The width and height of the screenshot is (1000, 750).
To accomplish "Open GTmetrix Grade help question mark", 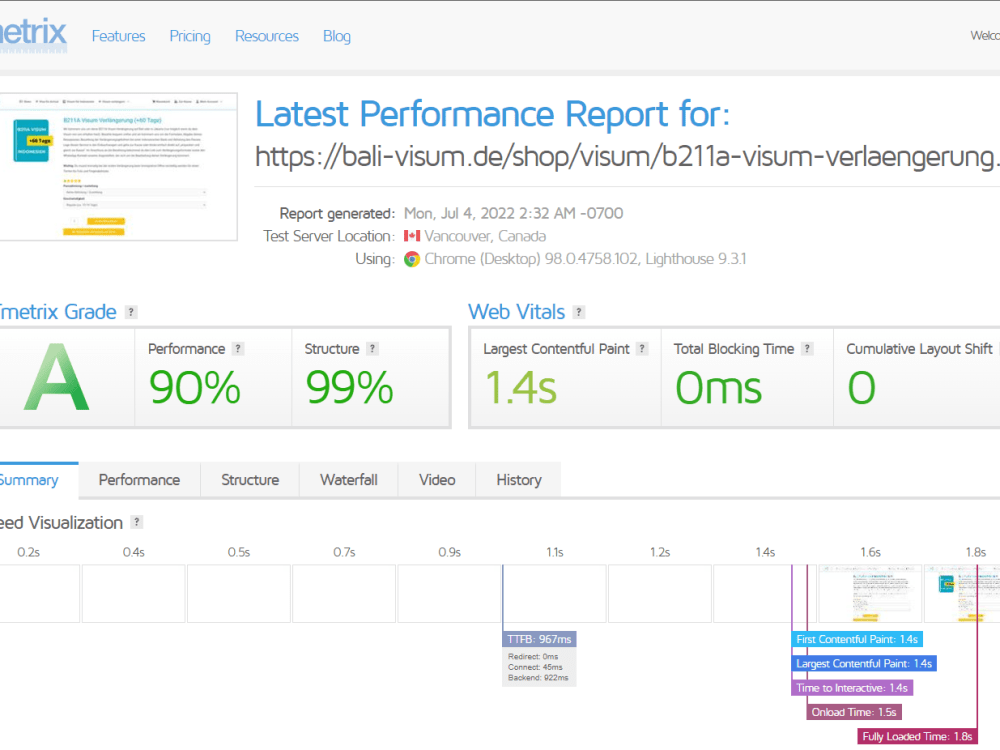I will pos(131,312).
